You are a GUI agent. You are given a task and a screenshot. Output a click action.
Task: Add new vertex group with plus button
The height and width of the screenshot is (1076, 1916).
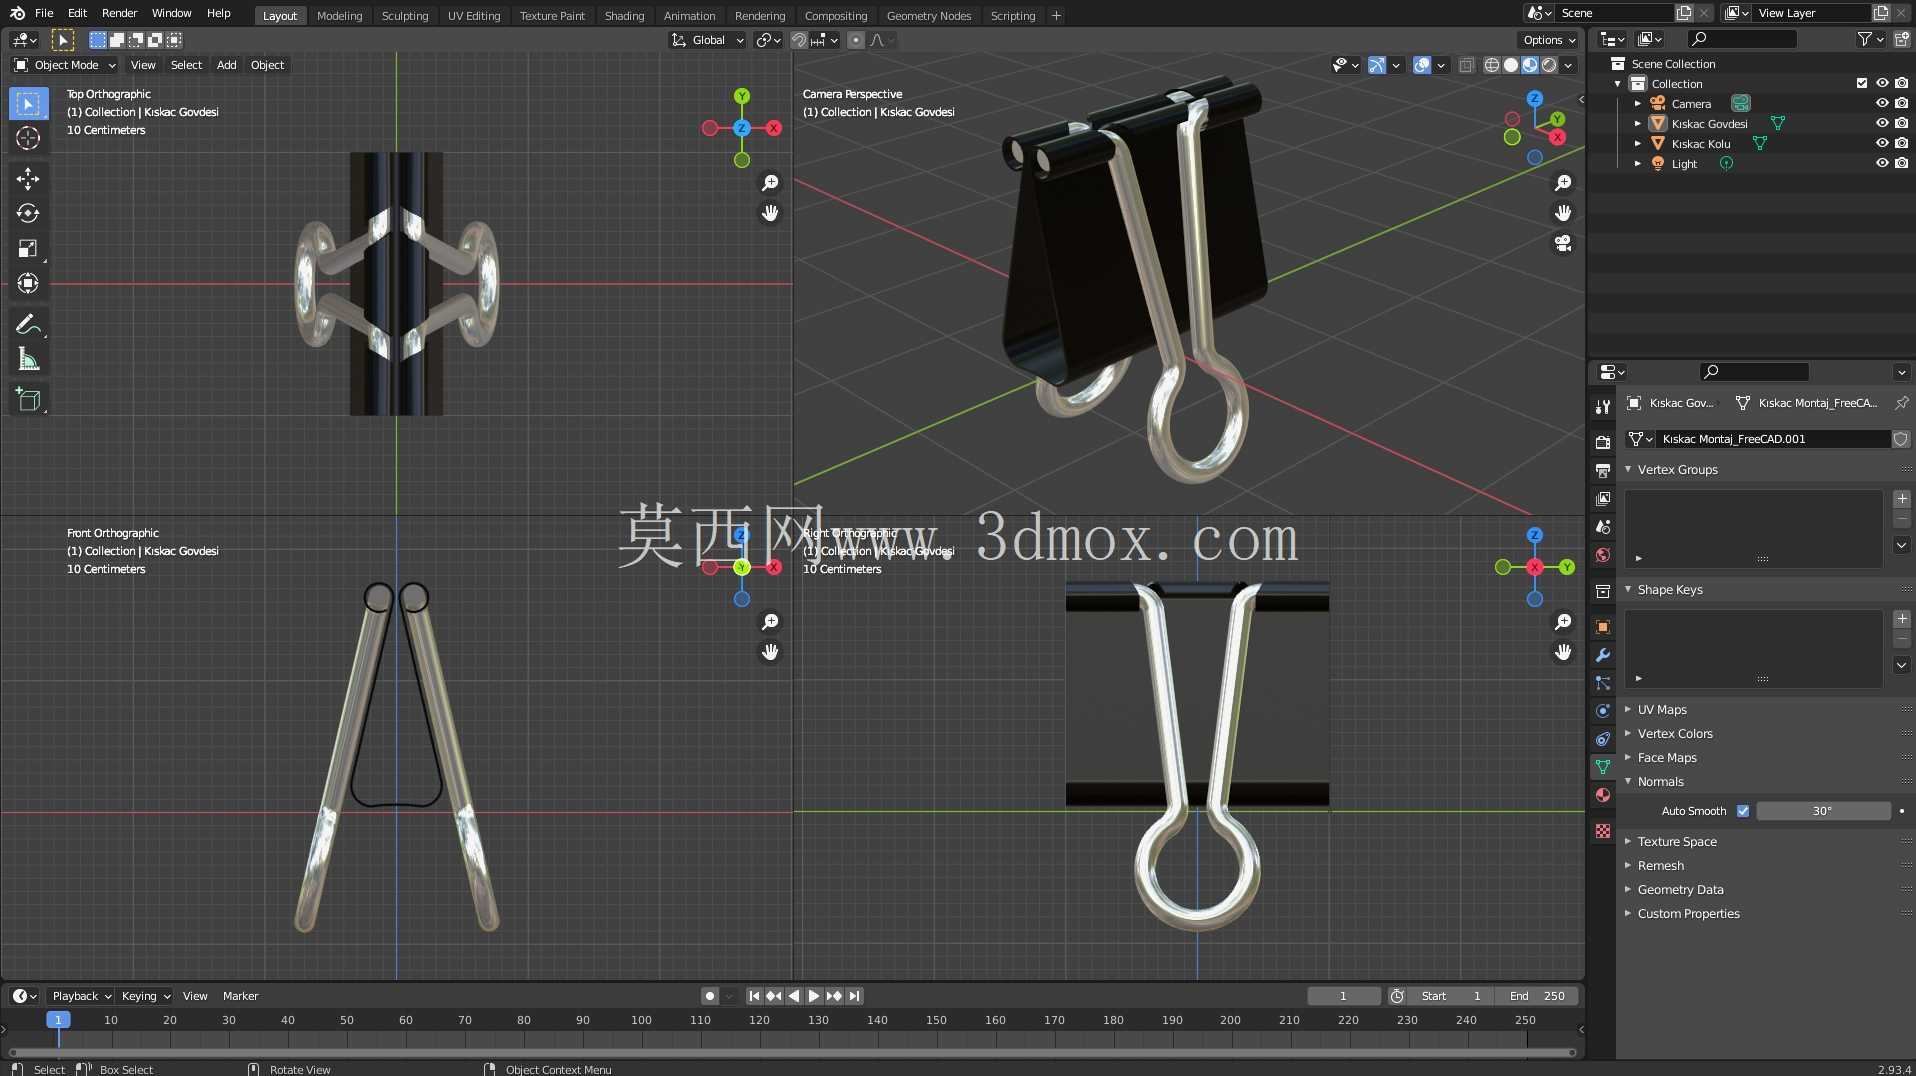(x=1902, y=499)
